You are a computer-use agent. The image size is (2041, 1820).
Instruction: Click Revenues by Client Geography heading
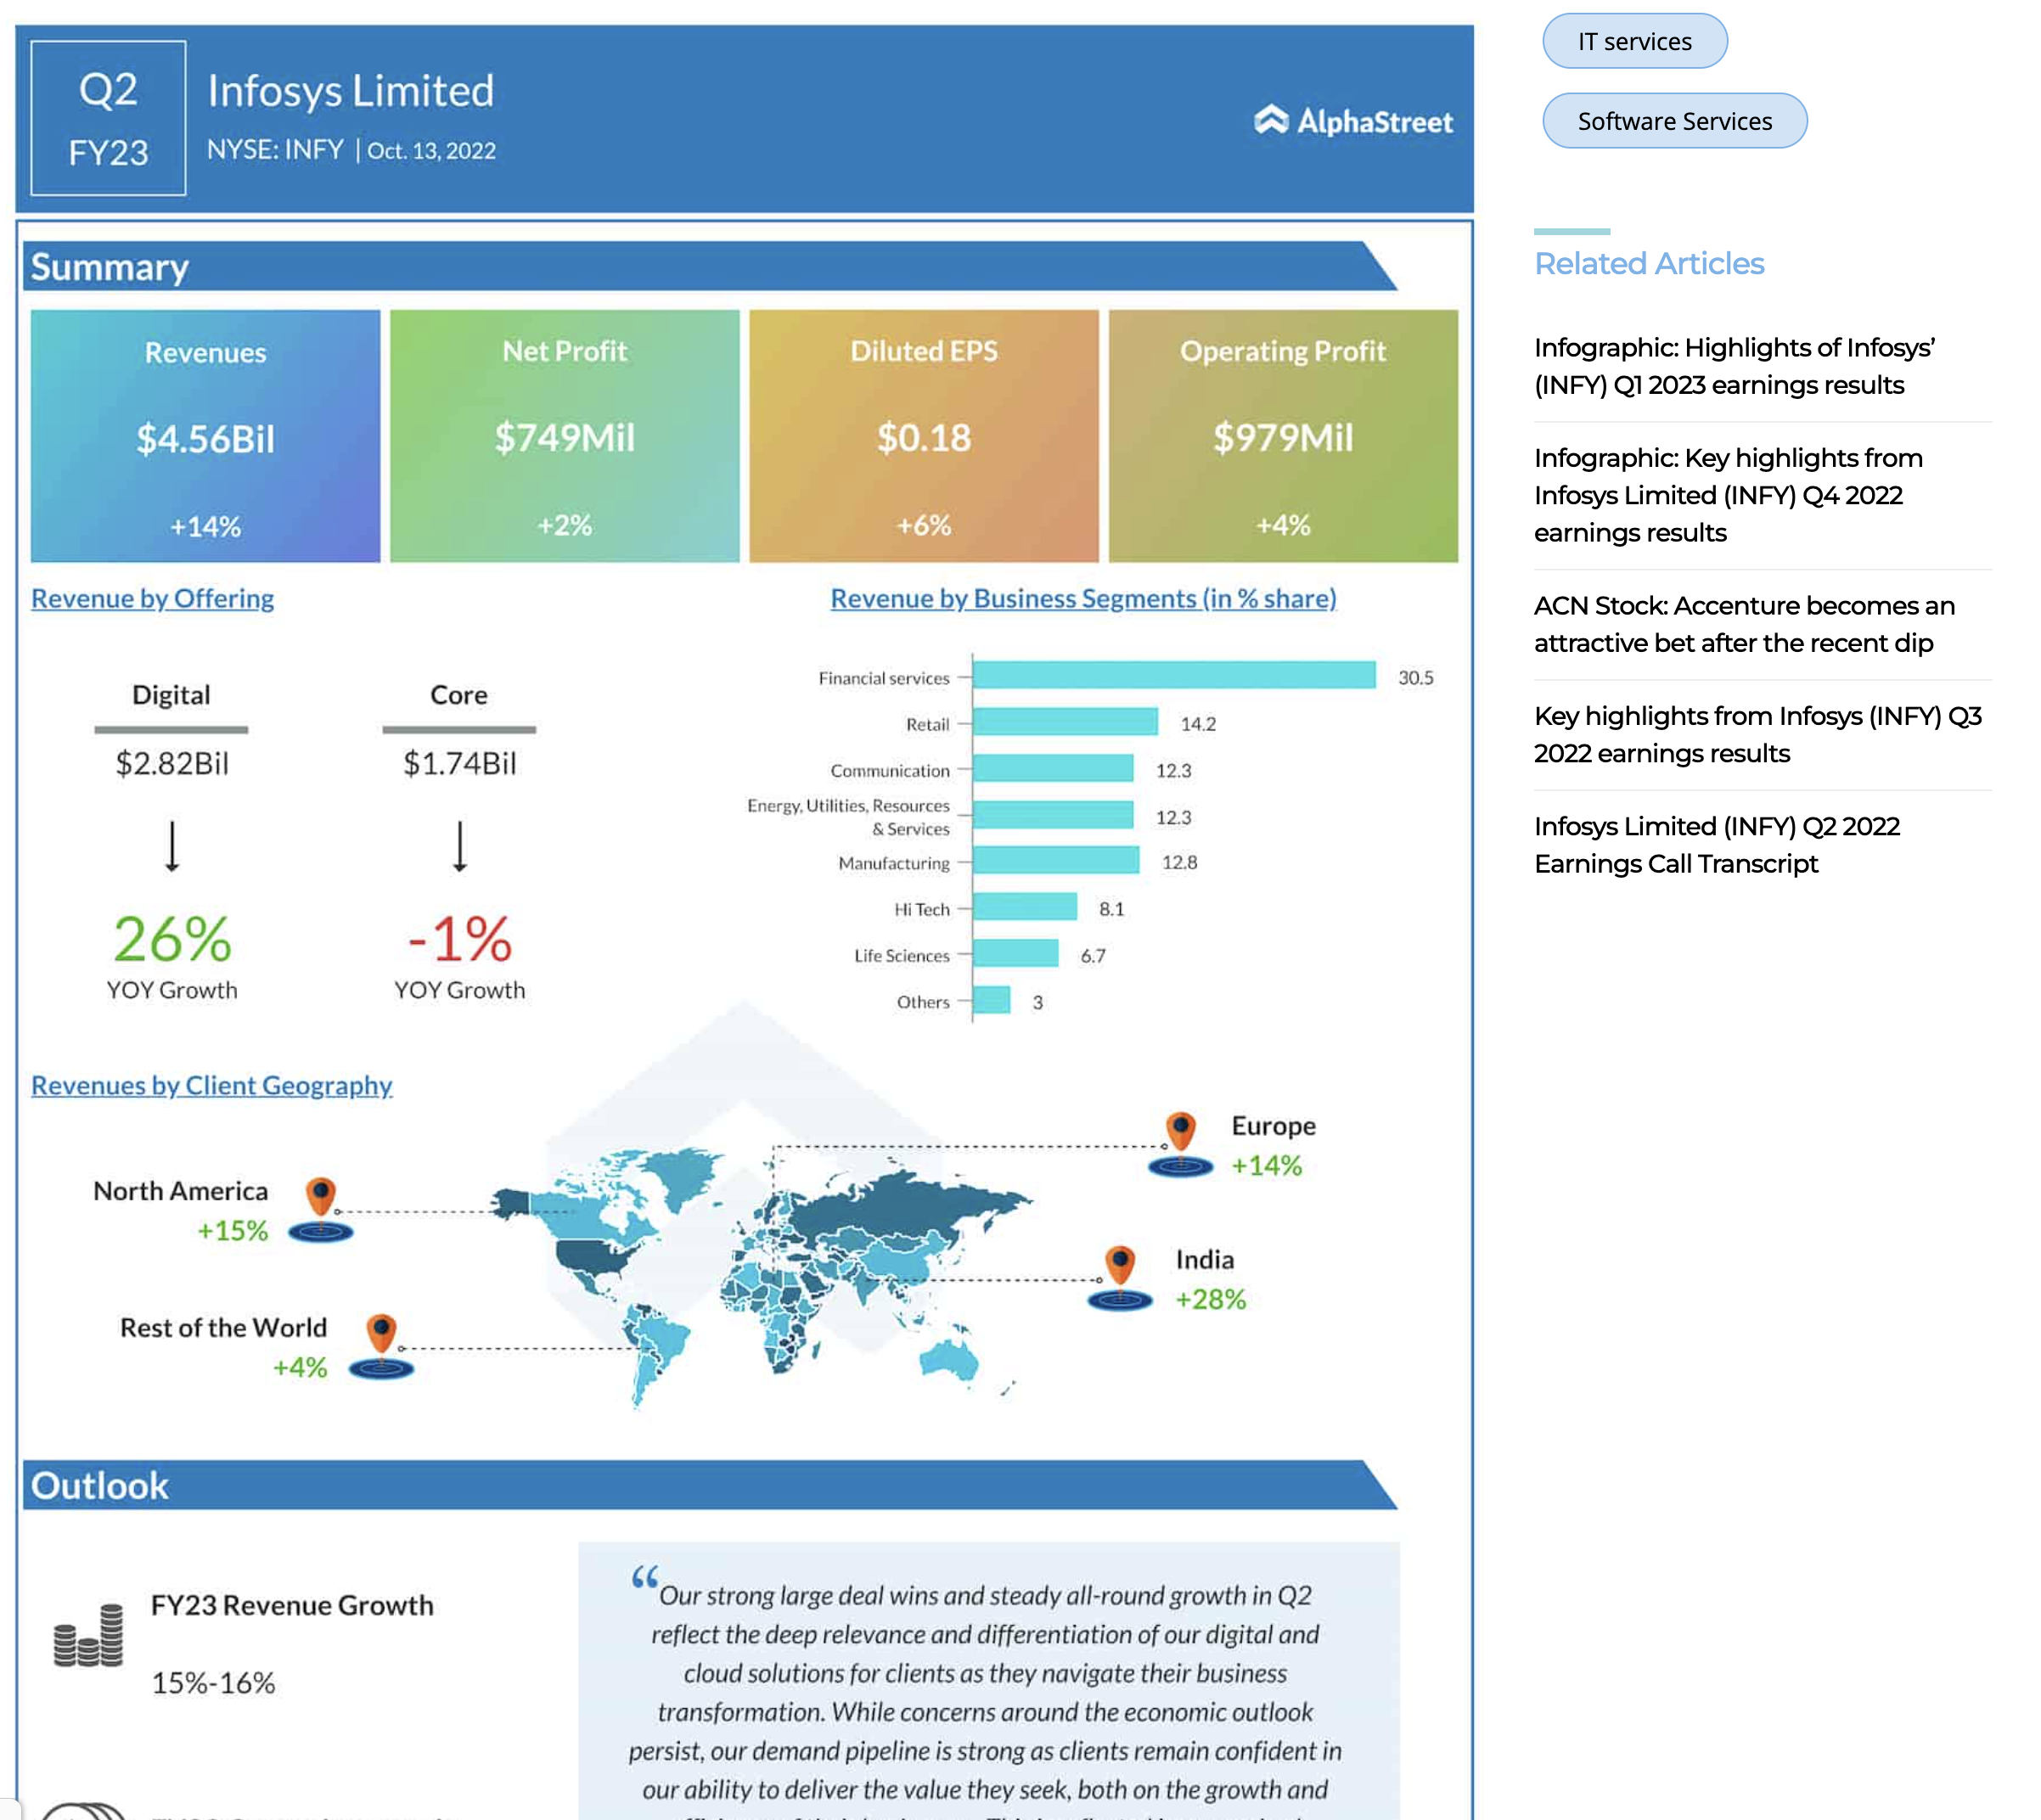pyautogui.click(x=211, y=1085)
